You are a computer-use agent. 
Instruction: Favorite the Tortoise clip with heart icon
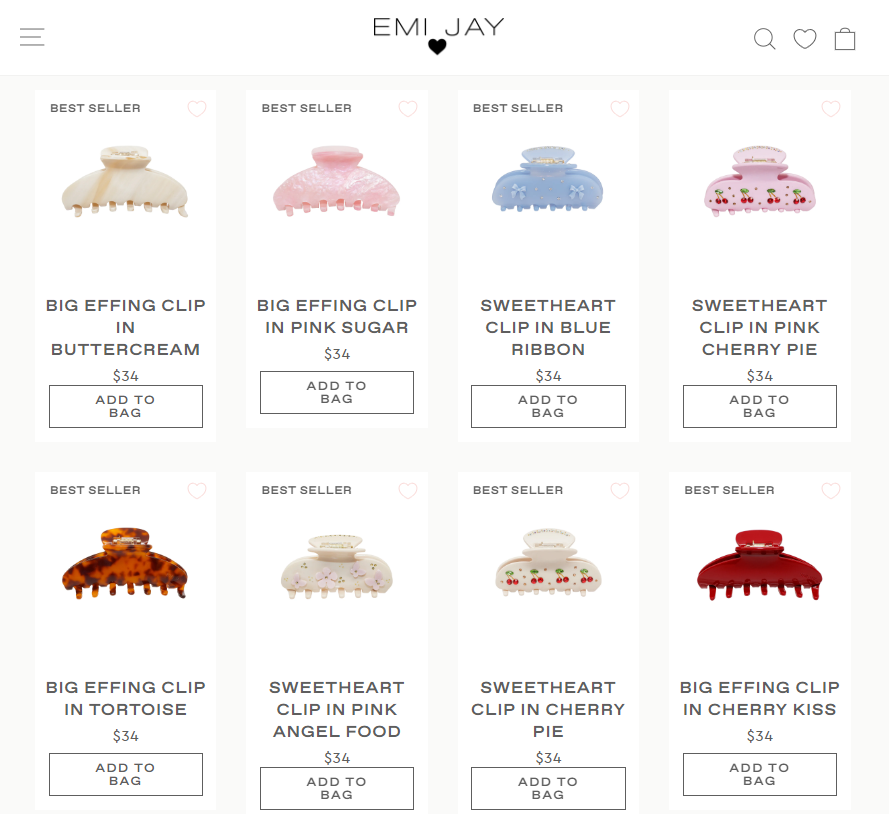tap(197, 490)
